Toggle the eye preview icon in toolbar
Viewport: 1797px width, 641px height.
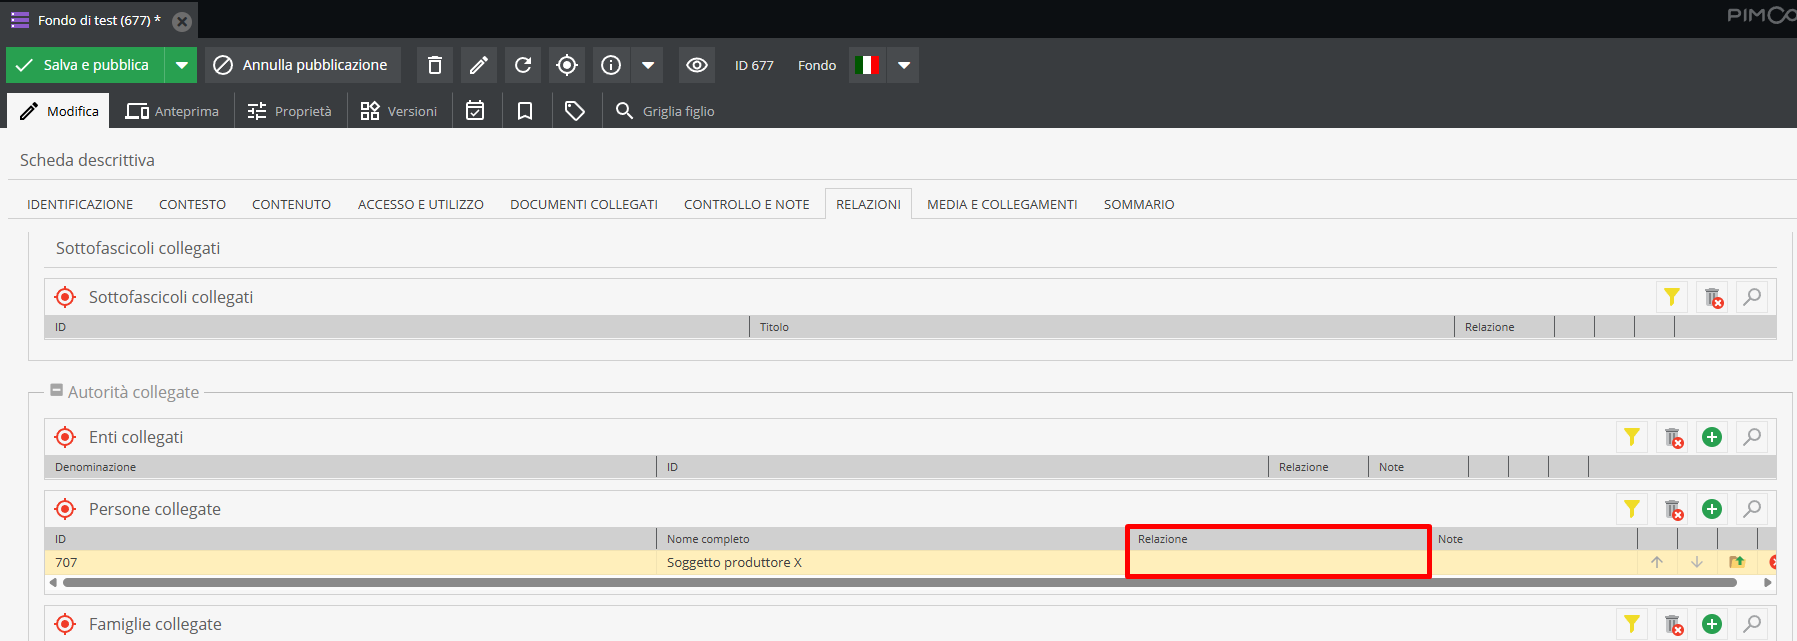point(697,65)
